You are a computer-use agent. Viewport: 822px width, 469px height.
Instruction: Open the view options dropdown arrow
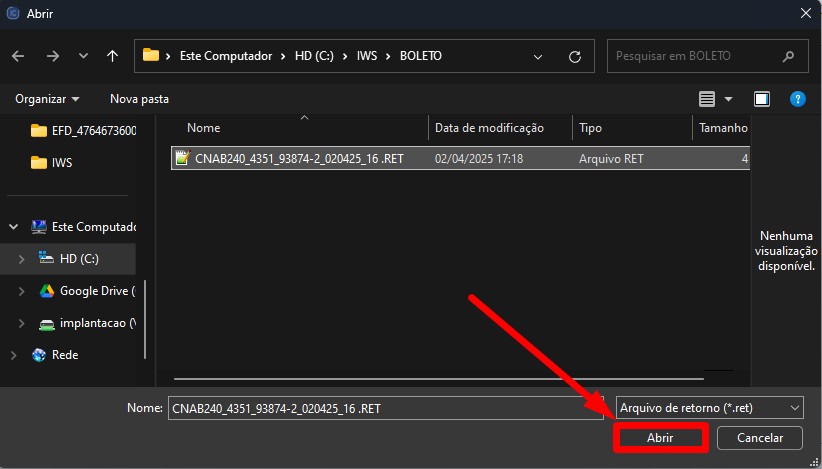click(x=728, y=99)
